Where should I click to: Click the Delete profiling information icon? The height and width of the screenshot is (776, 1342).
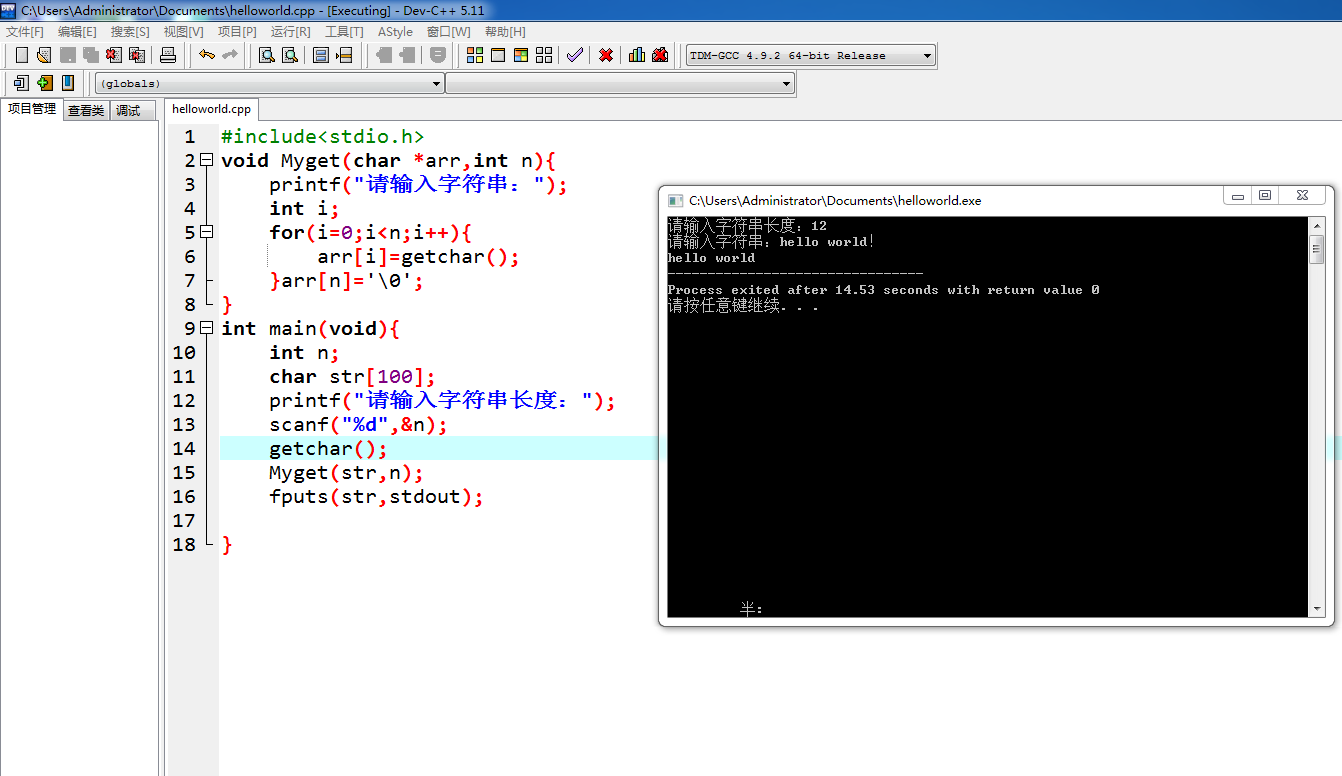coord(660,55)
